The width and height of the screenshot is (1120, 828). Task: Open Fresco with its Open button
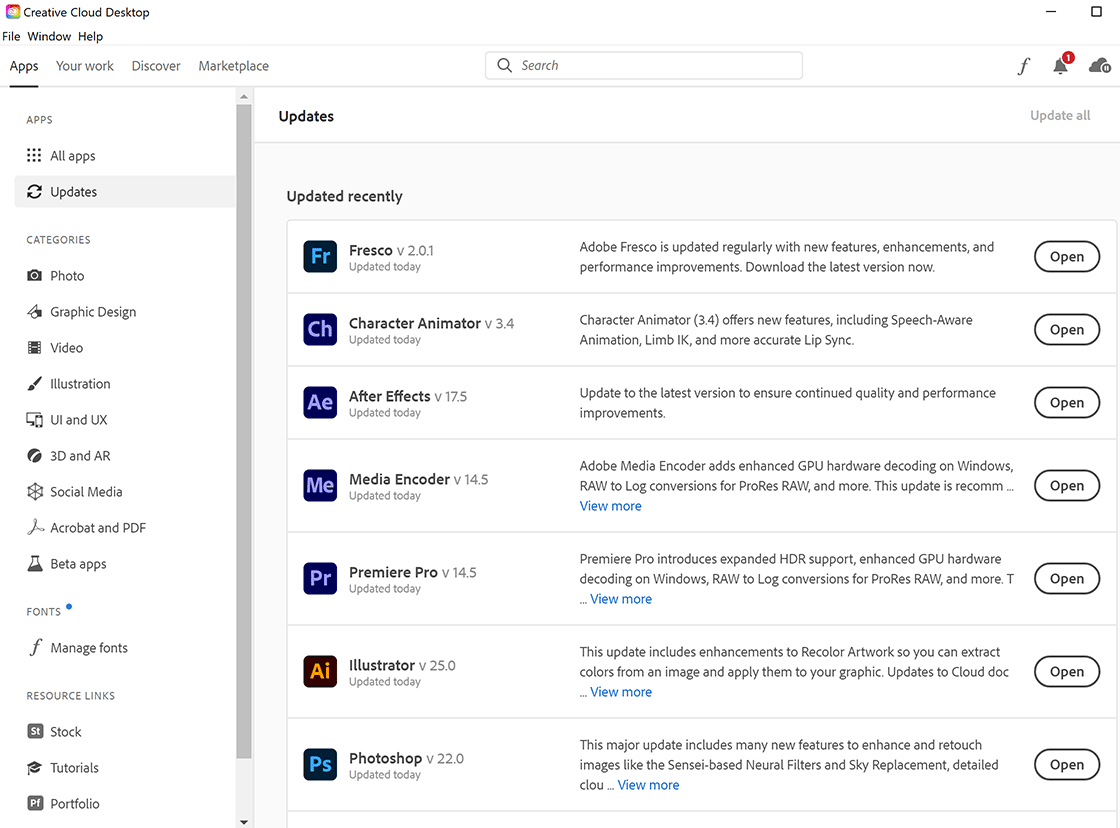(1066, 256)
